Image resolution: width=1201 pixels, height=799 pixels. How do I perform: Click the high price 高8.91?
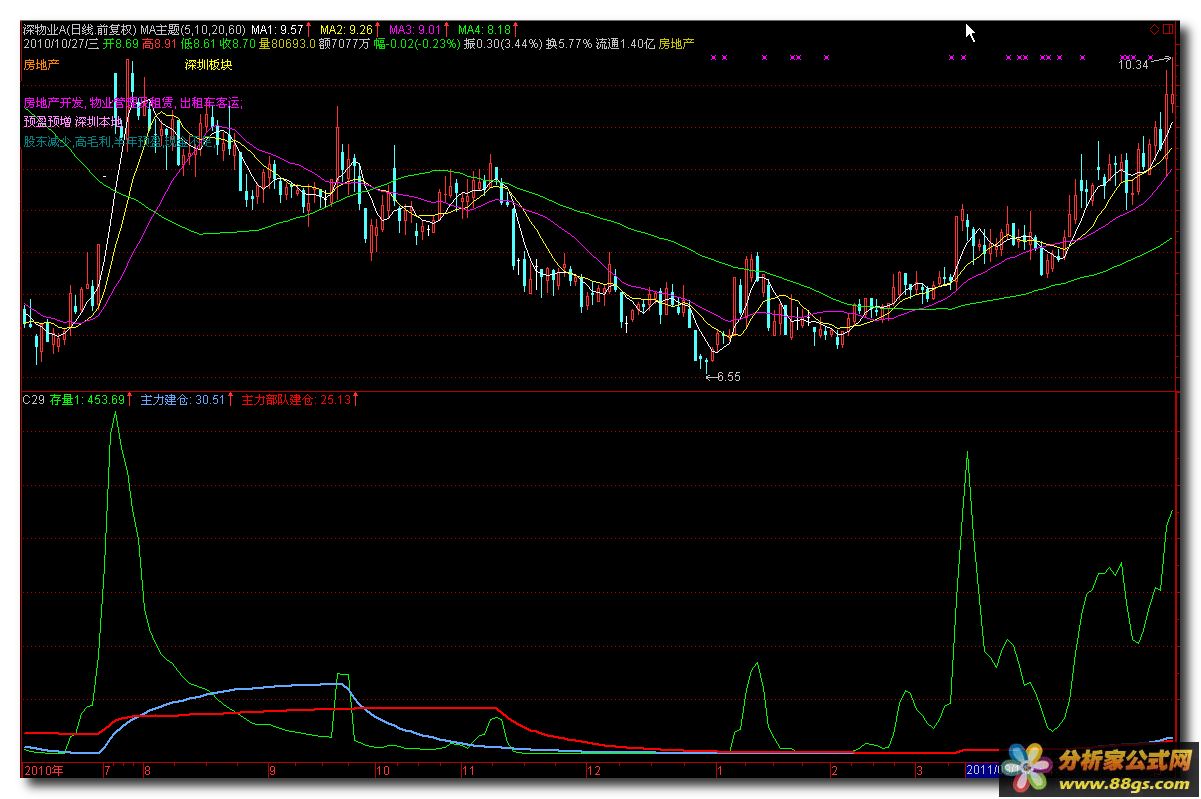[x=160, y=44]
